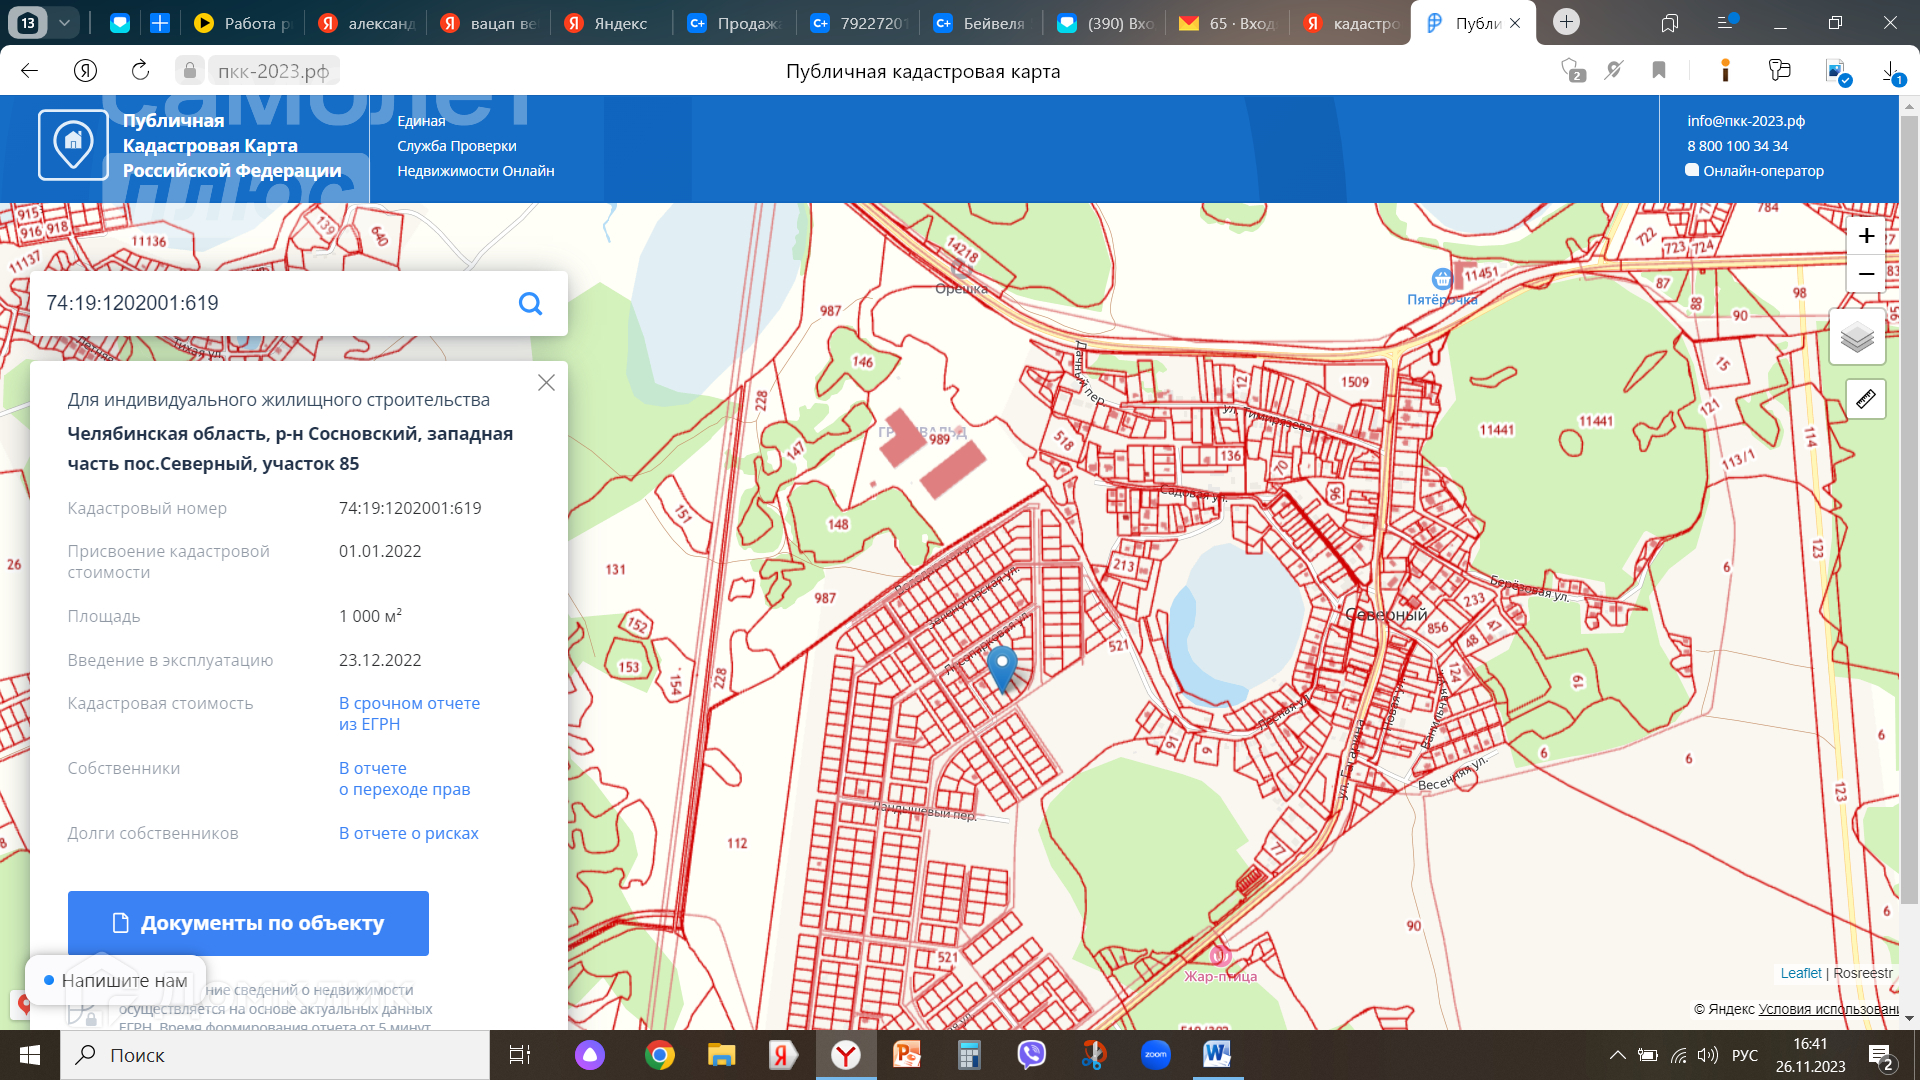Screen dimensions: 1920x1080
Task: Zoom in on the map
Action: (x=1865, y=236)
